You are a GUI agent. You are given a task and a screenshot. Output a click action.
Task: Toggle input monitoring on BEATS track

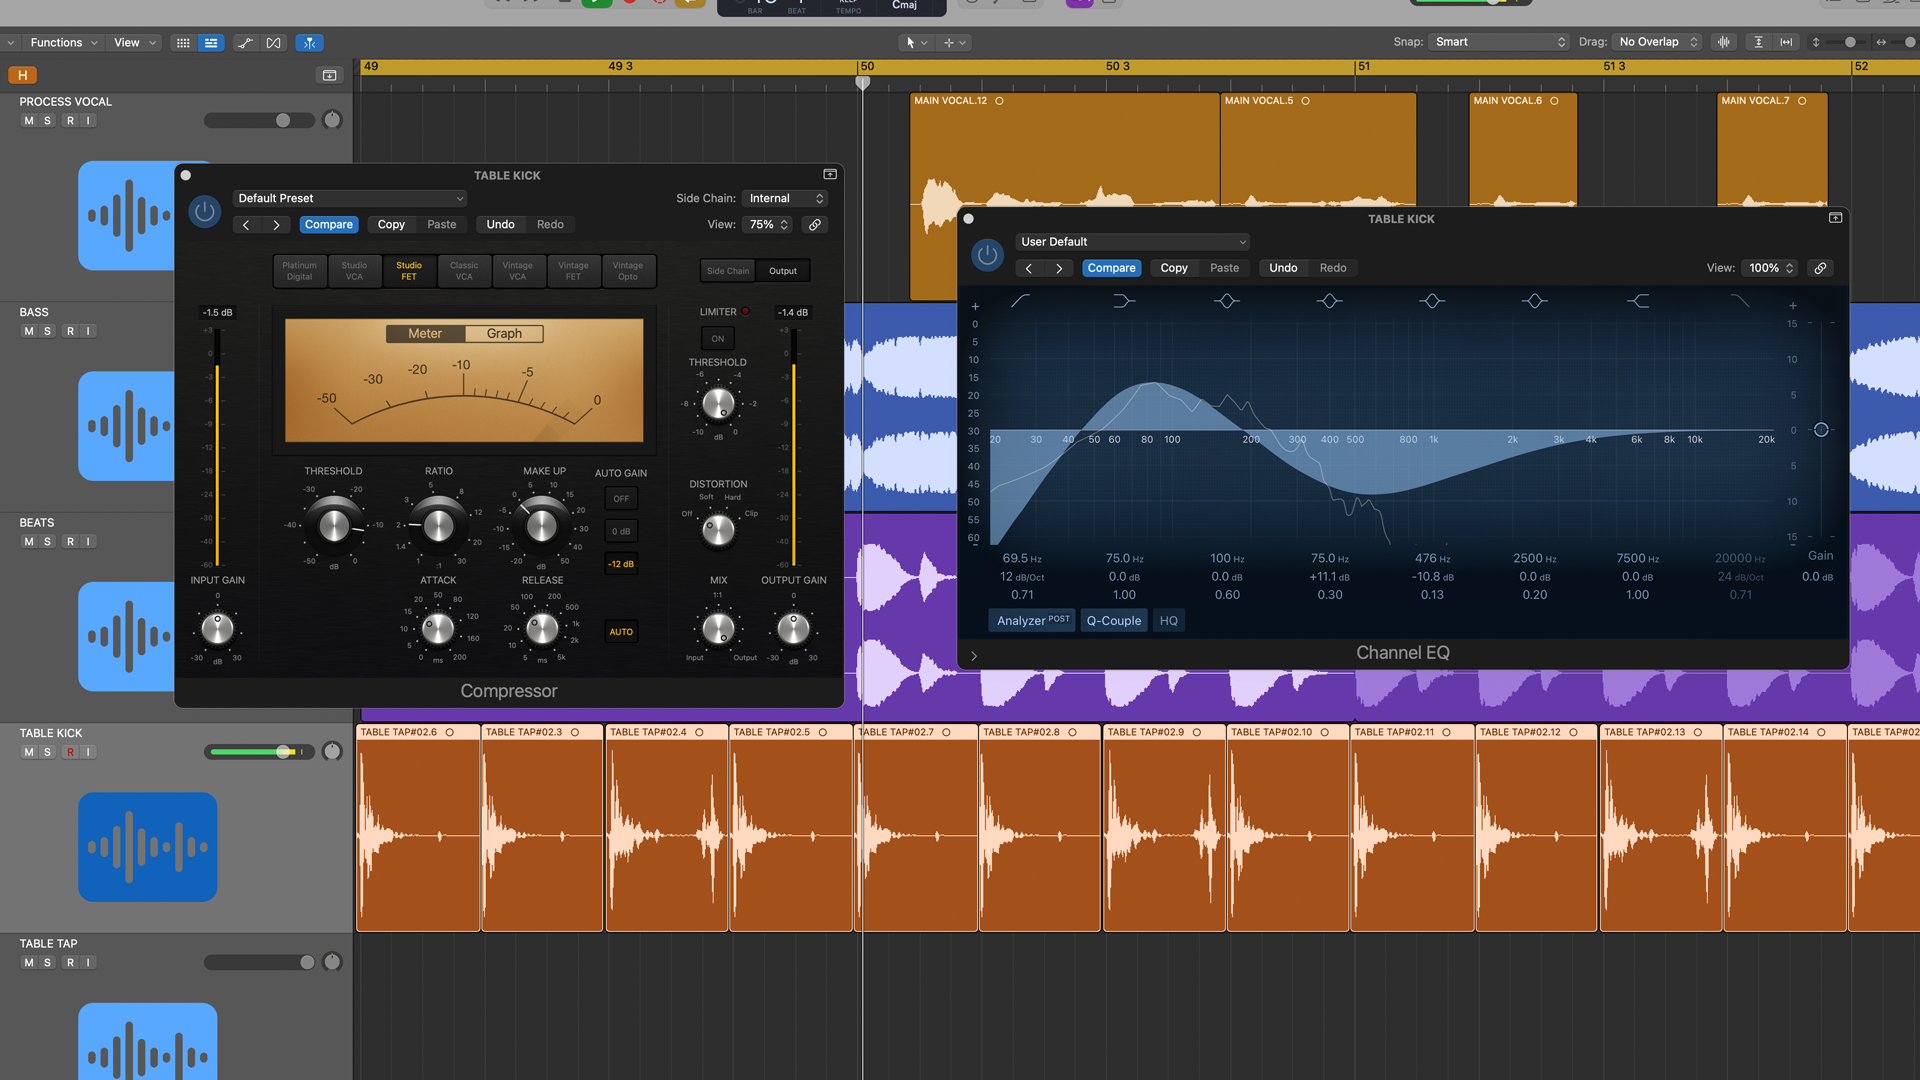(88, 542)
